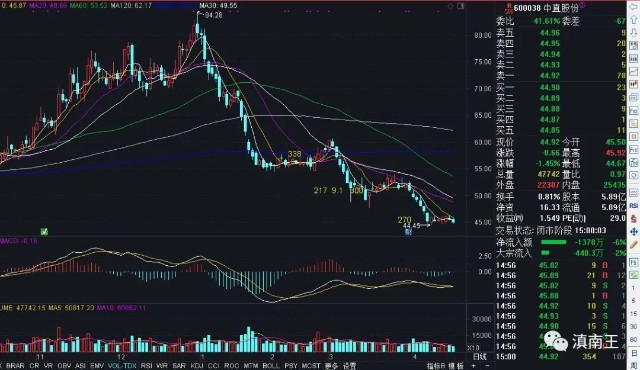Switch to the VR indicator tab
The height and width of the screenshot is (370, 640).
[x=48, y=366]
